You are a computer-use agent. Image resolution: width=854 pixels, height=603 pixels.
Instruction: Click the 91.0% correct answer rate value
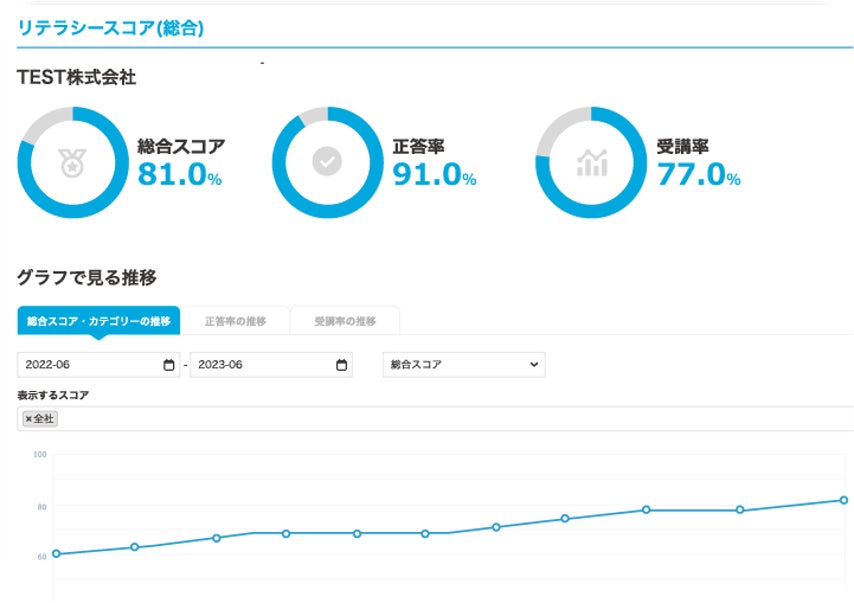(434, 174)
